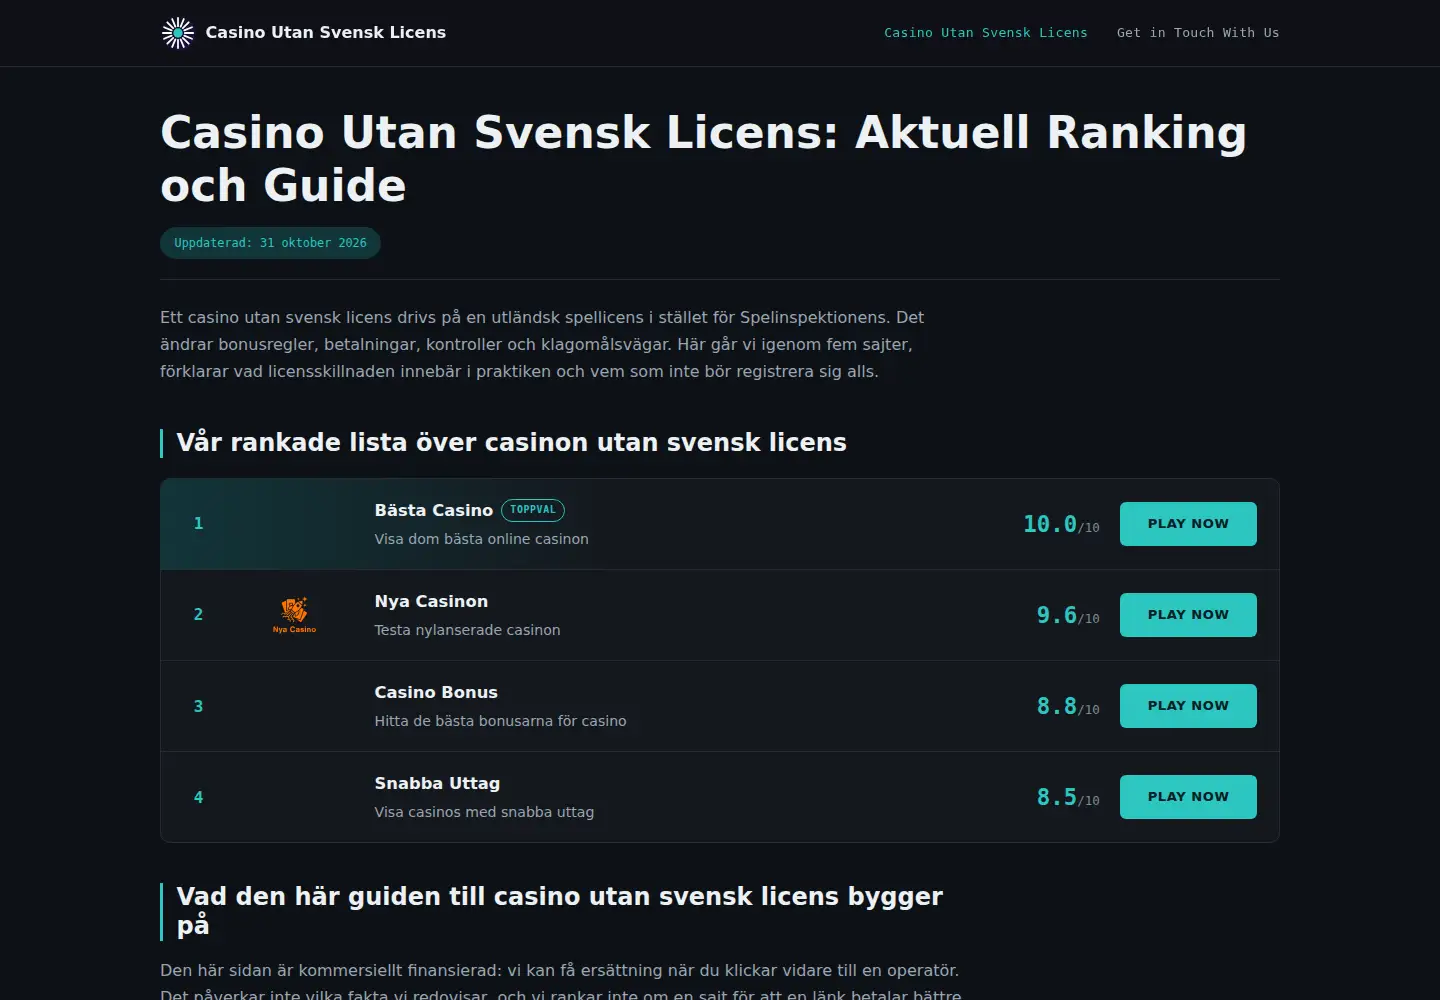Select the Casino Bonus heading

click(x=436, y=692)
